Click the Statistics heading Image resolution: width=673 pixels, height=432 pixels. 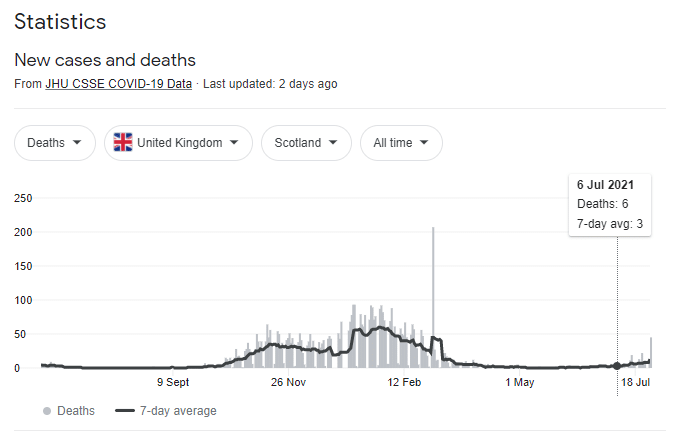pyautogui.click(x=60, y=21)
